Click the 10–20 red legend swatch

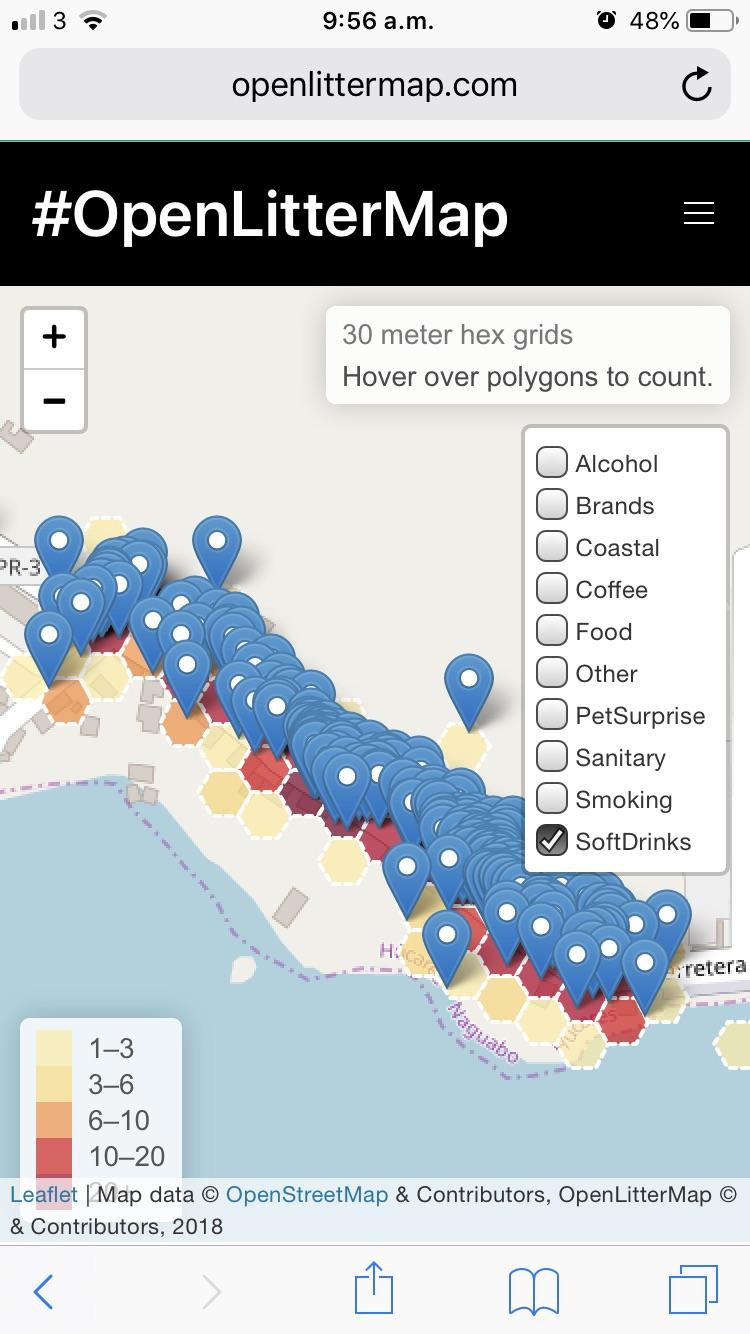click(54, 1156)
